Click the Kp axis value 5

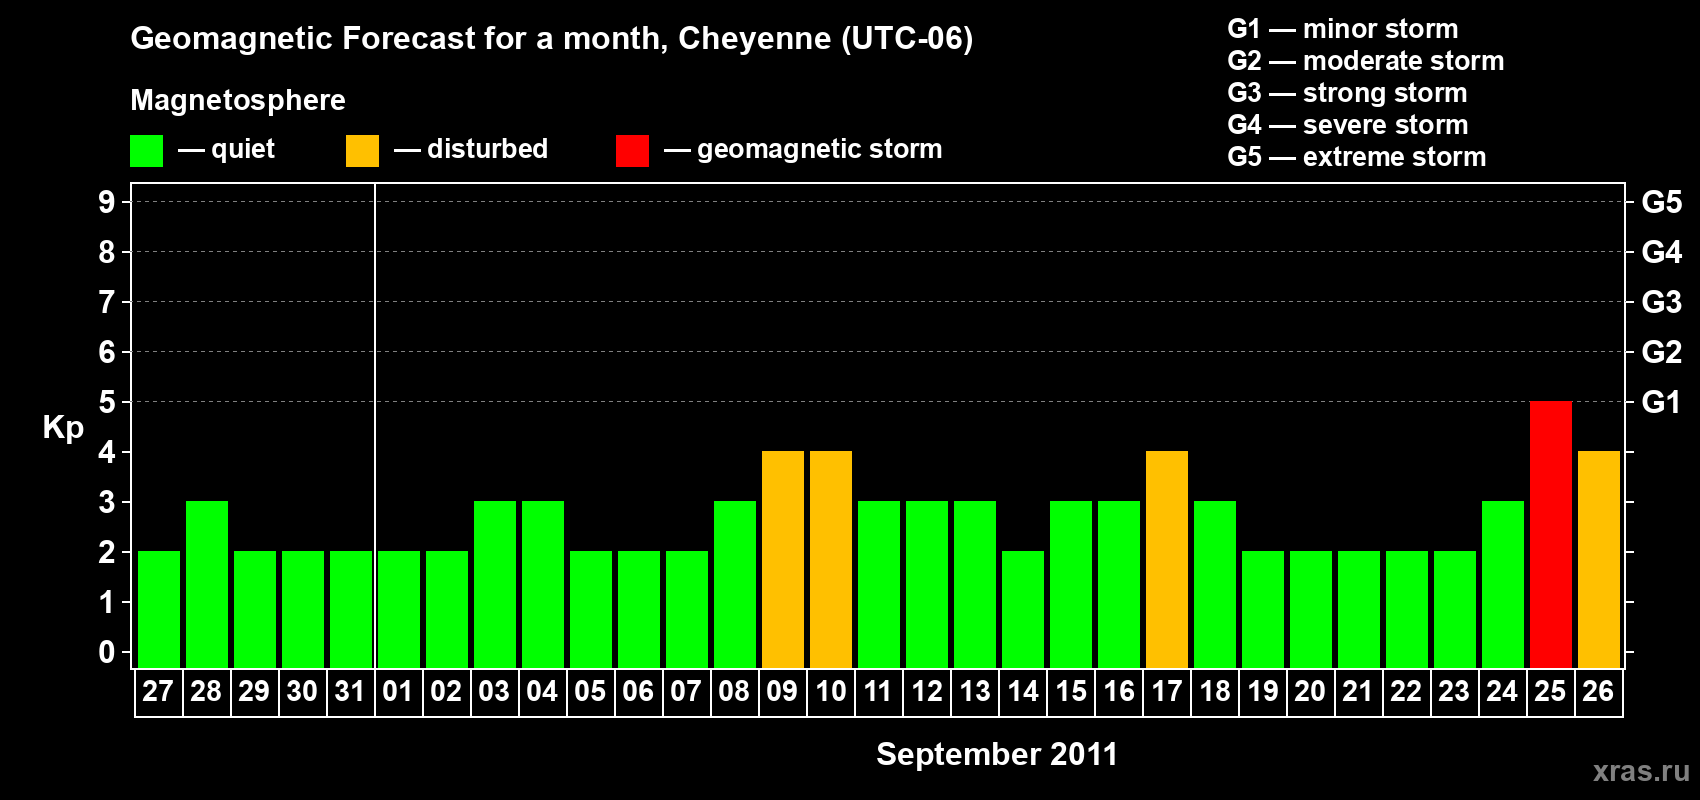click(107, 402)
